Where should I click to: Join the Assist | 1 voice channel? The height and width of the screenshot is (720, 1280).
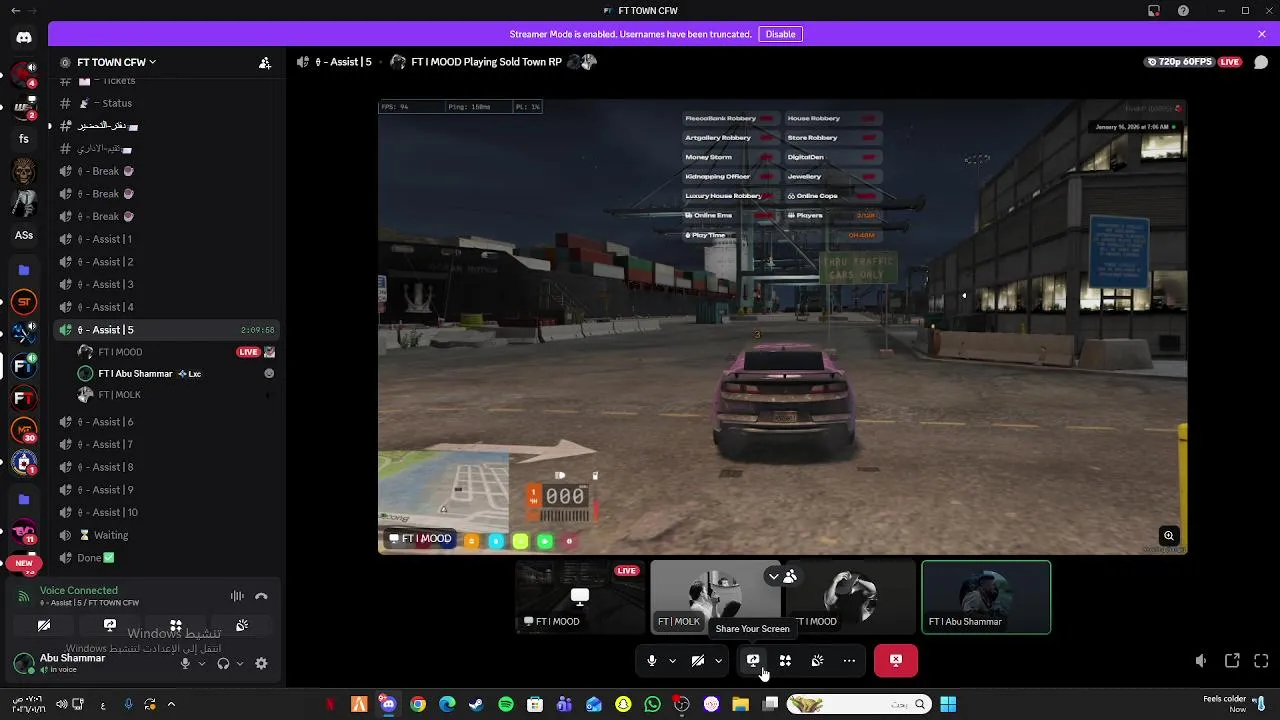pos(167,239)
